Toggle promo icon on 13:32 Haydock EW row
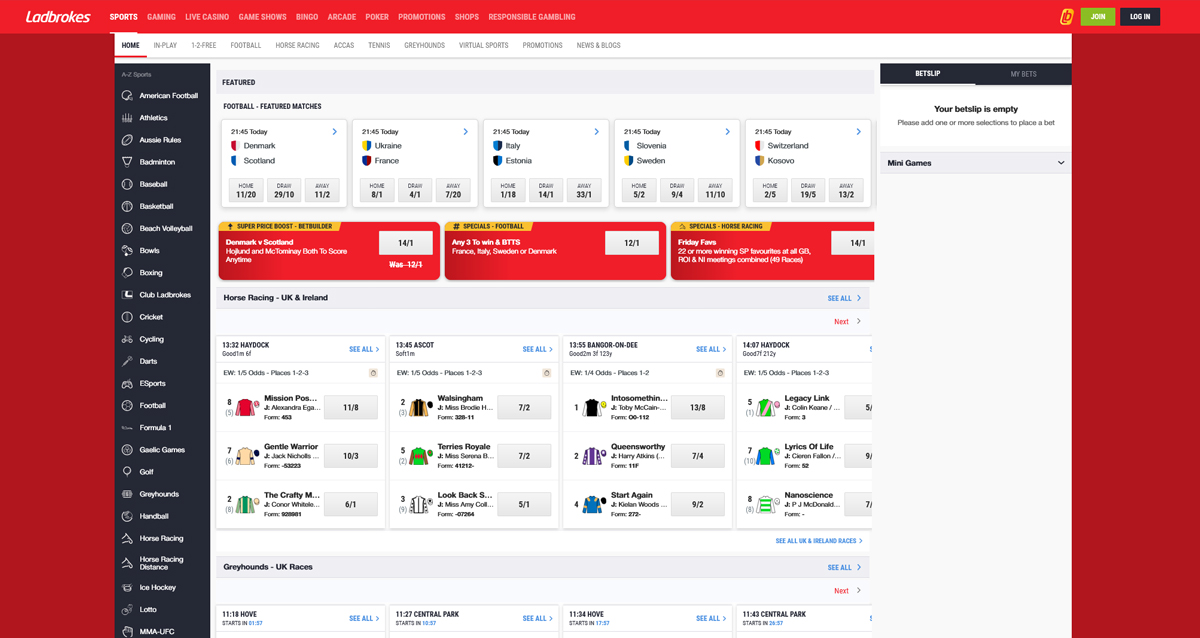1200x638 pixels. [373, 373]
